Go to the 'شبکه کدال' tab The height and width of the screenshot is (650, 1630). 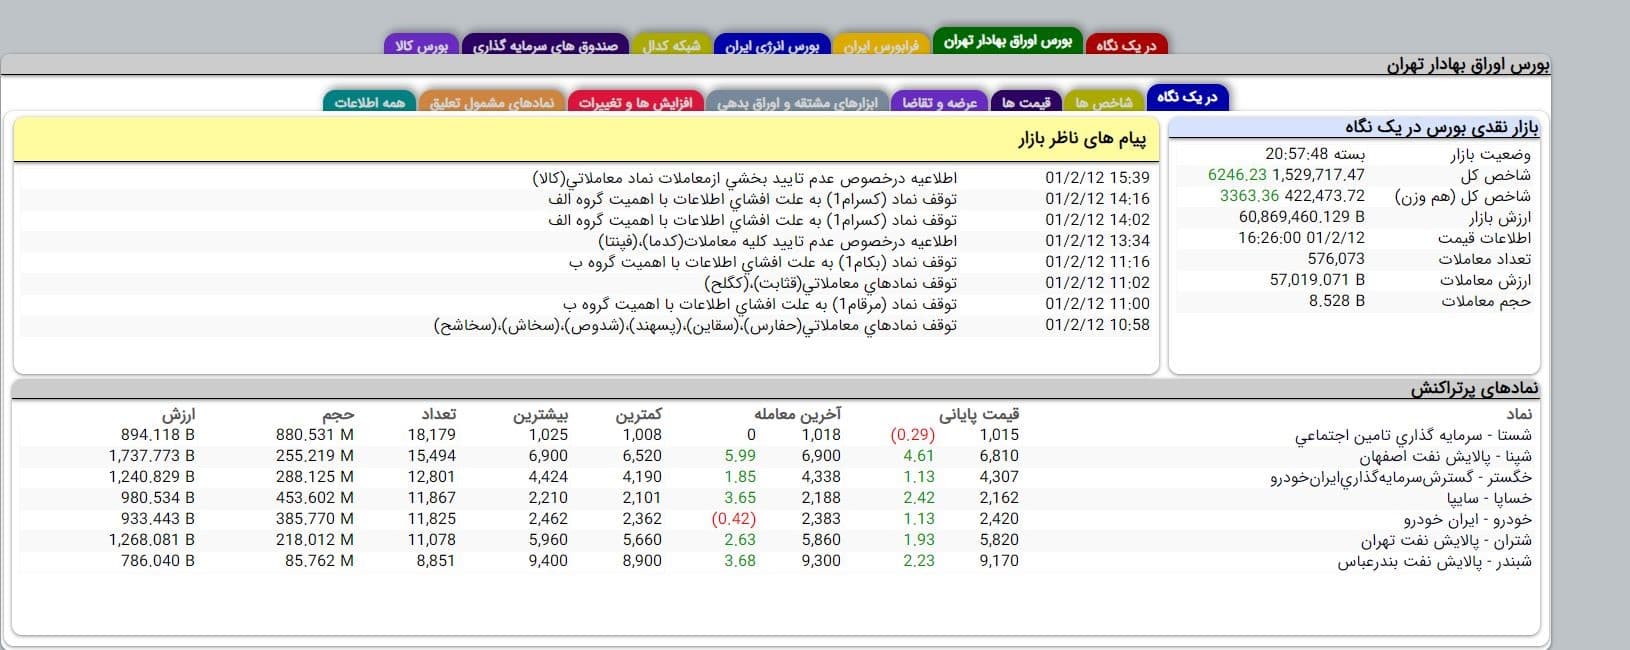671,46
